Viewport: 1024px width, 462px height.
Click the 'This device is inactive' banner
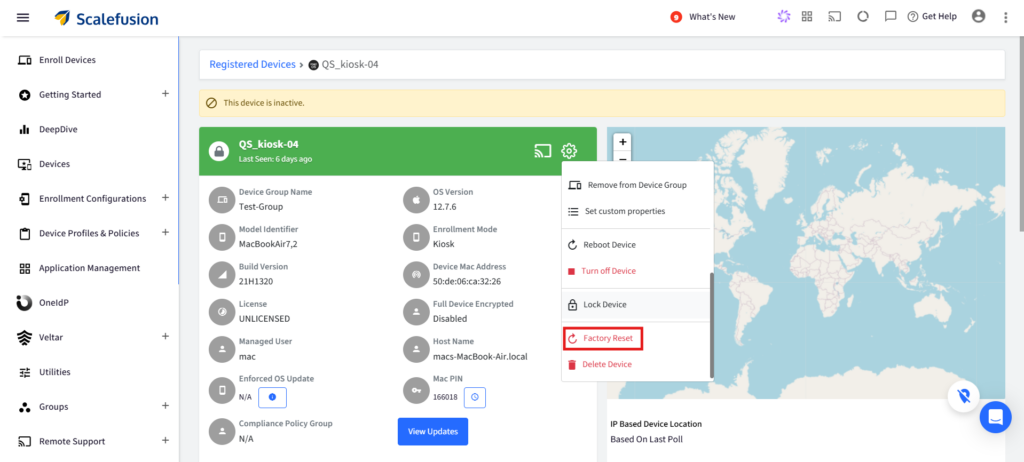tap(601, 103)
